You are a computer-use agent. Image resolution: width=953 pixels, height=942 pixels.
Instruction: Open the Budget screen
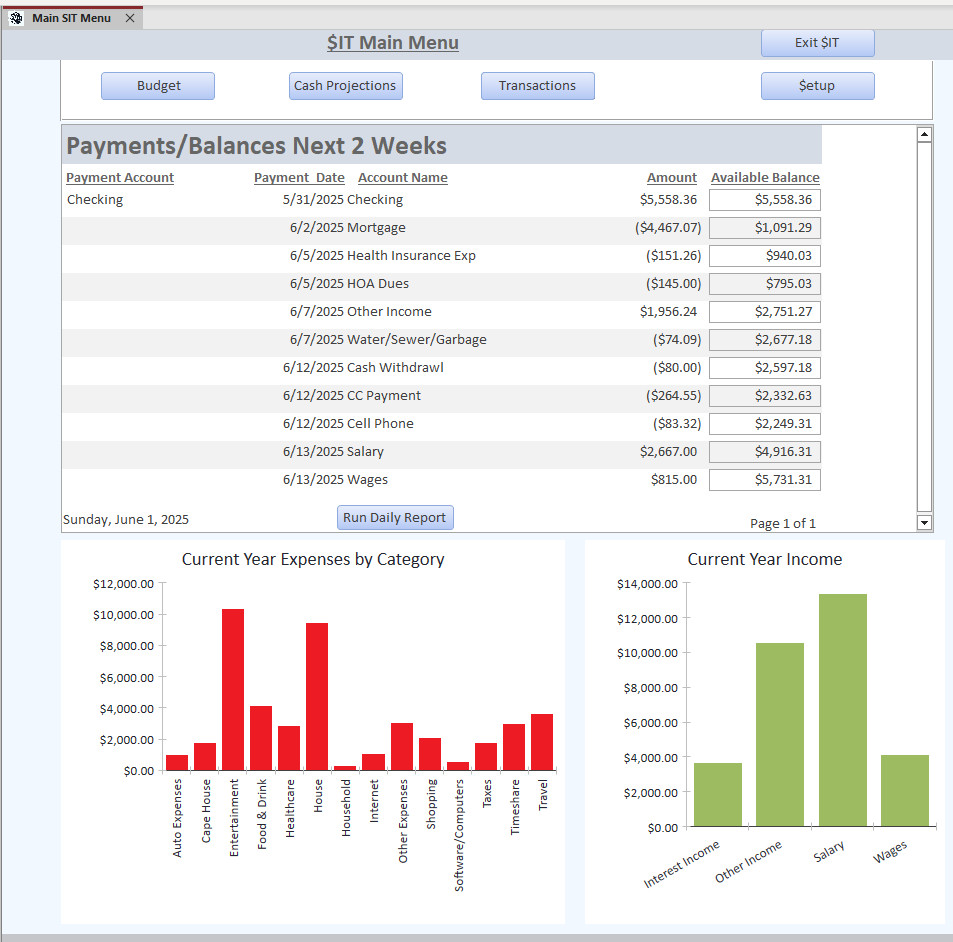tap(158, 86)
